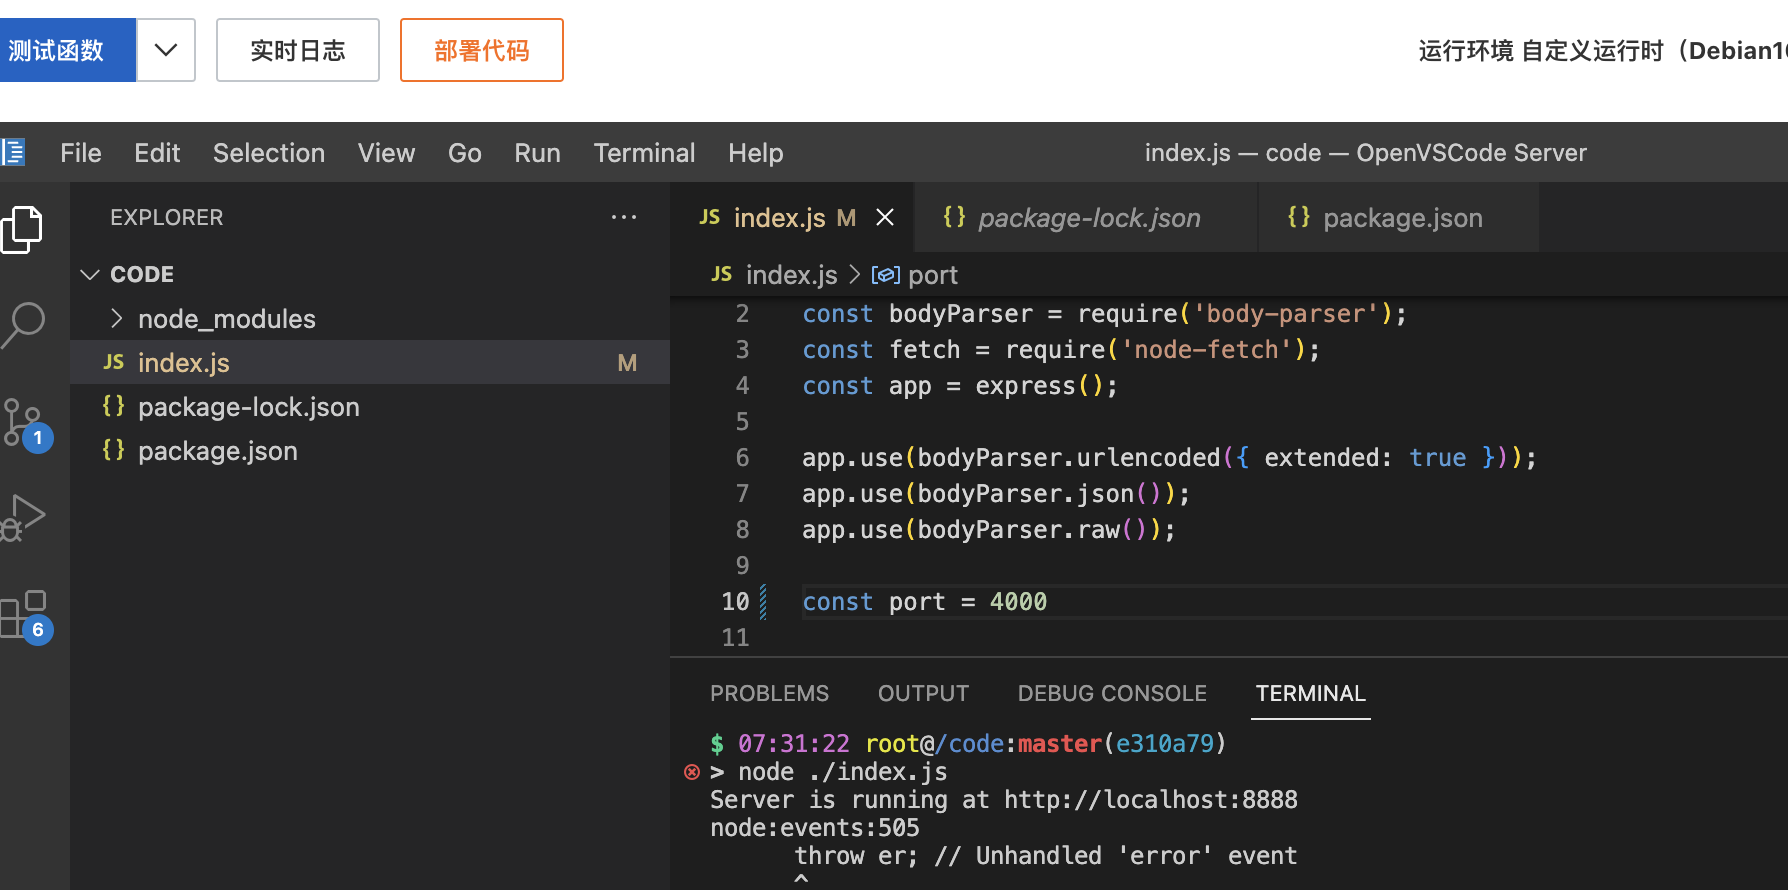
Task: Switch to package-lock.json editor tab
Action: pyautogui.click(x=1086, y=217)
